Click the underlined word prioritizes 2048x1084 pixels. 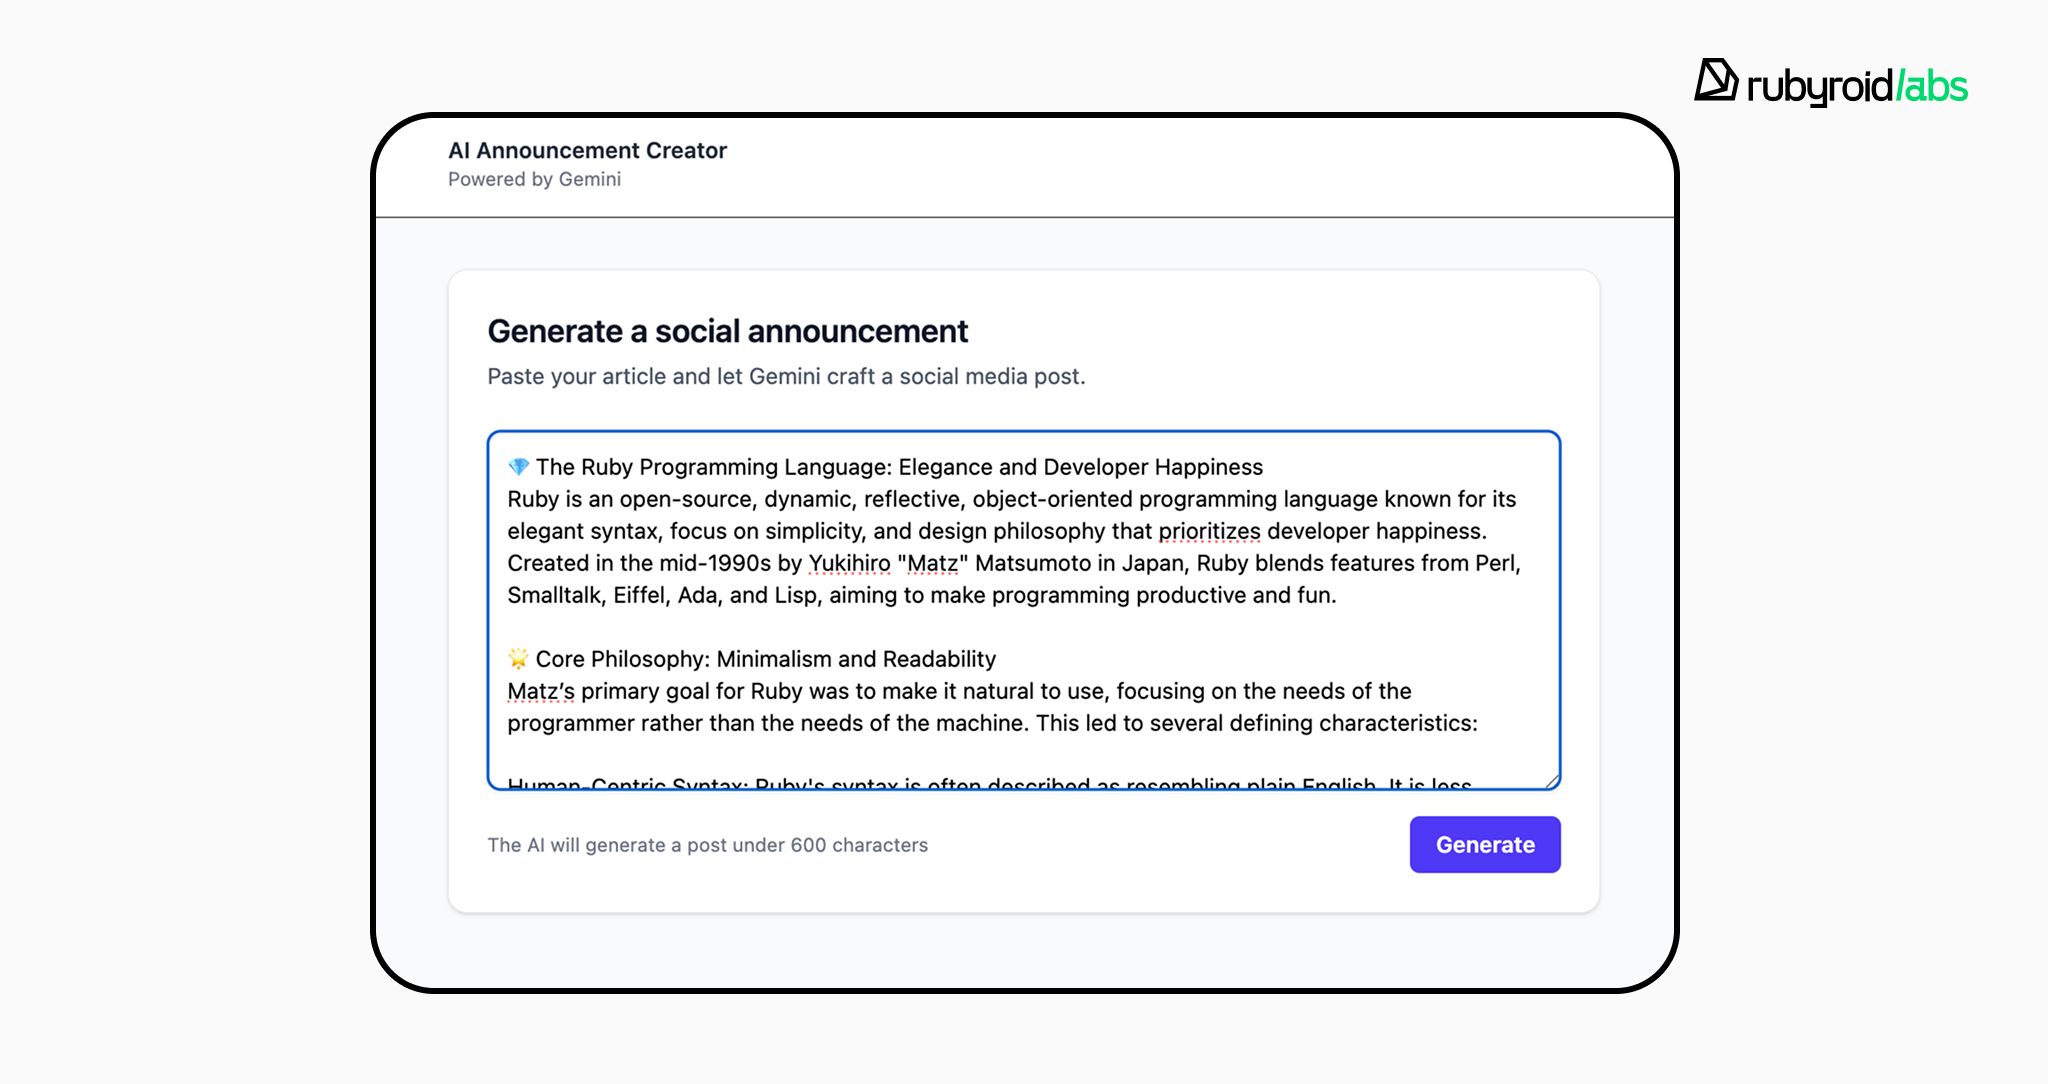(x=1209, y=531)
